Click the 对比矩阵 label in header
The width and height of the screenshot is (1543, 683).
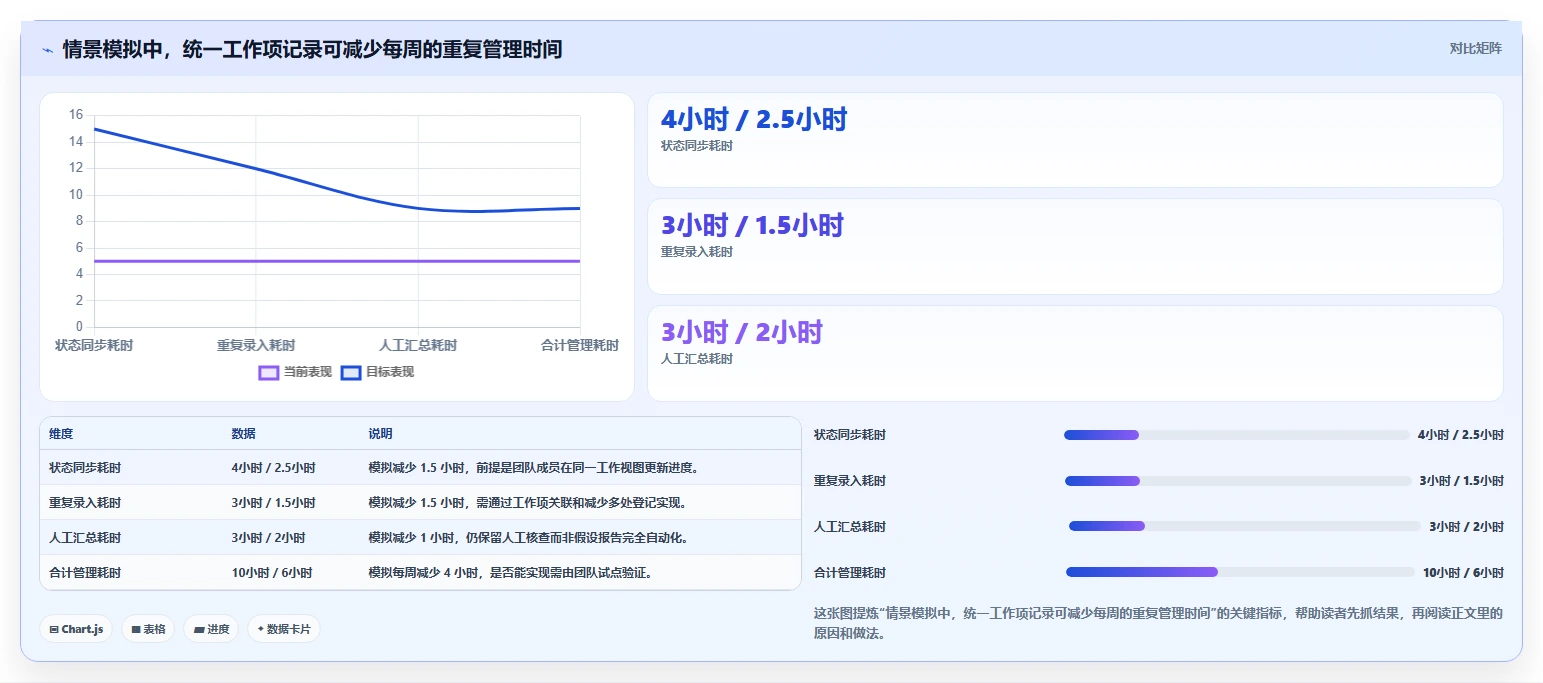click(1475, 48)
